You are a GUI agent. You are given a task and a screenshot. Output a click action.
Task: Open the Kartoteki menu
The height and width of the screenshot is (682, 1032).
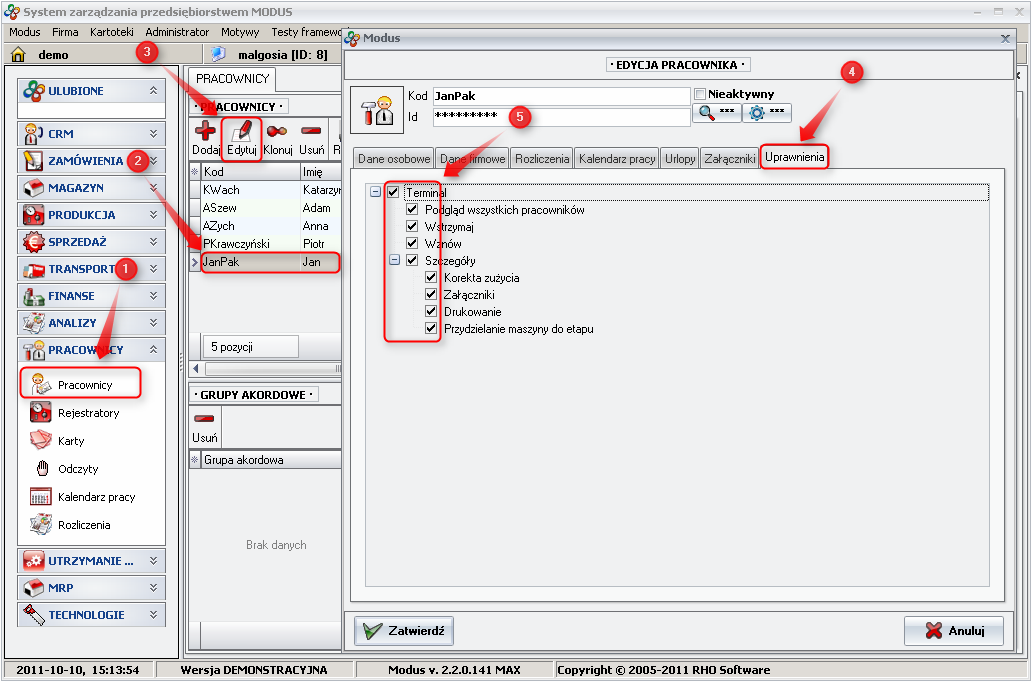tap(111, 32)
